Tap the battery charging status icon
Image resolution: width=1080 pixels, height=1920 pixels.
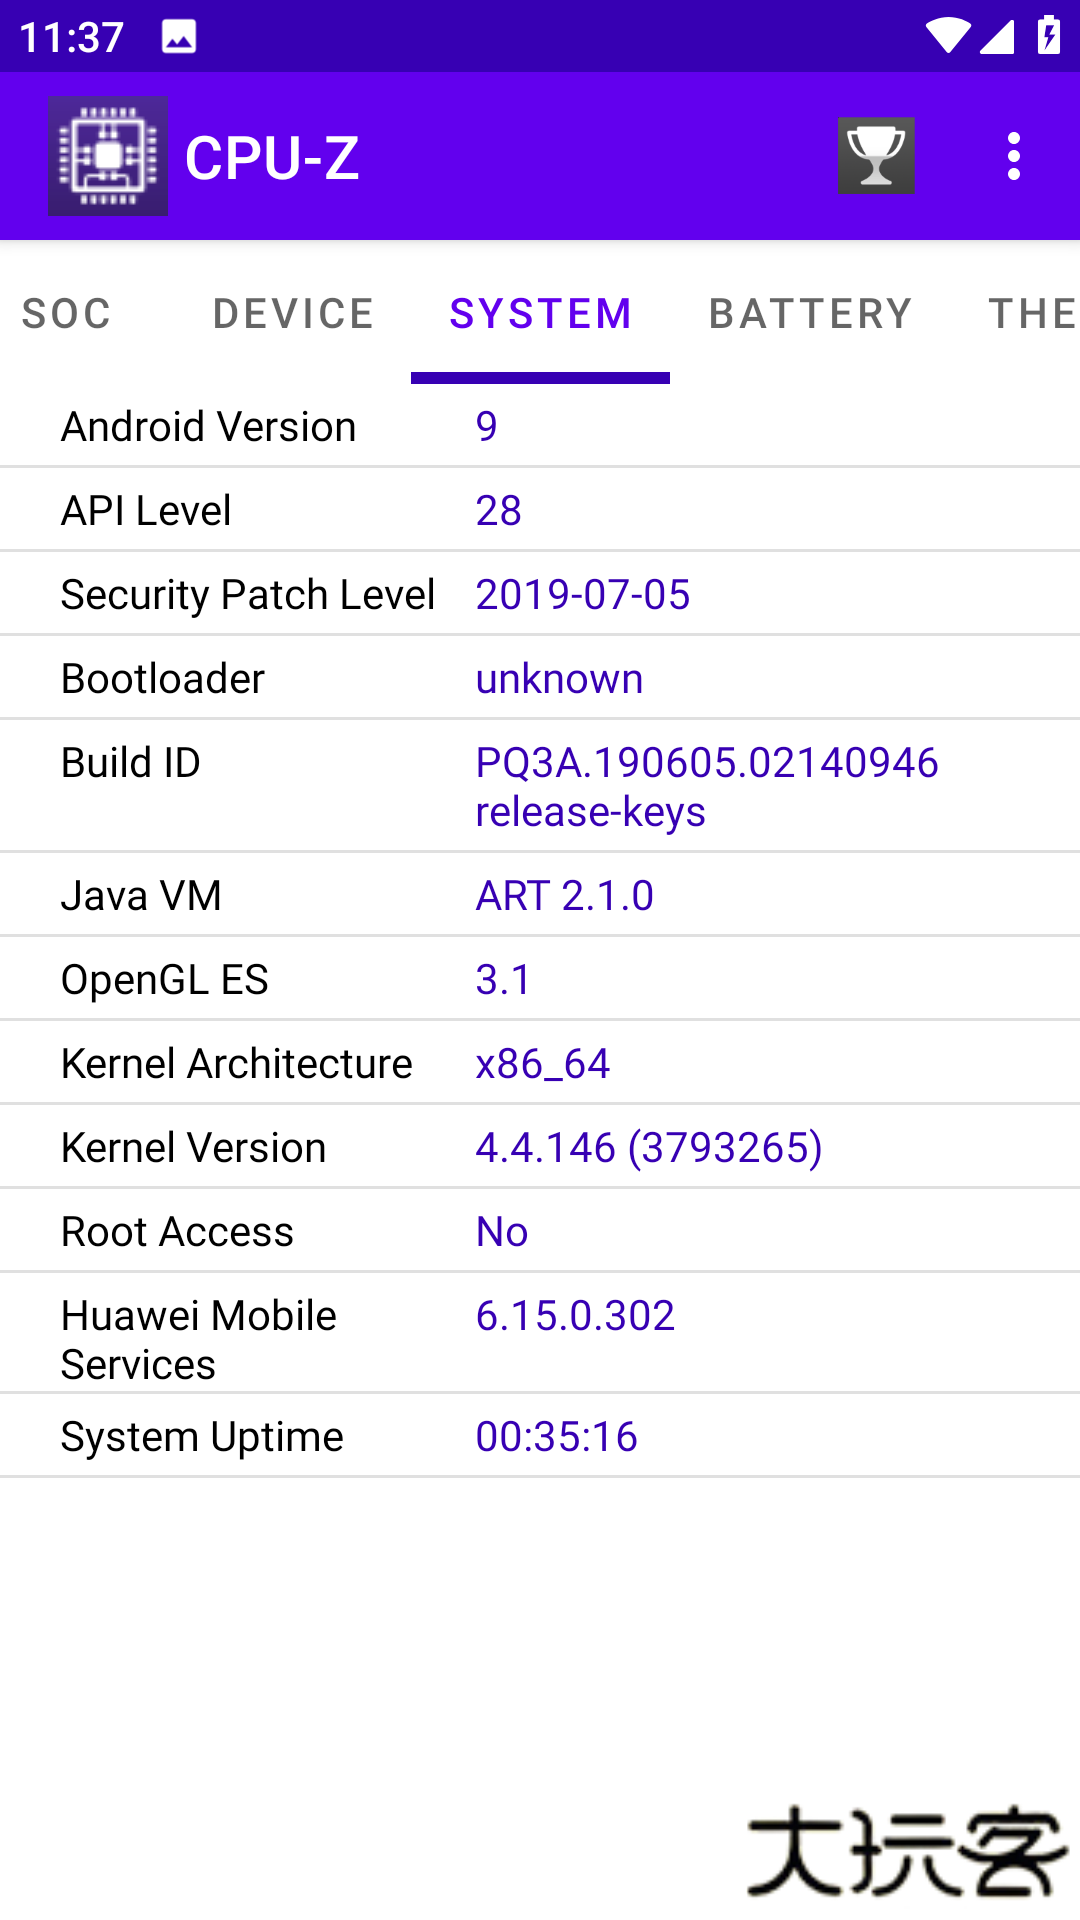(1049, 36)
